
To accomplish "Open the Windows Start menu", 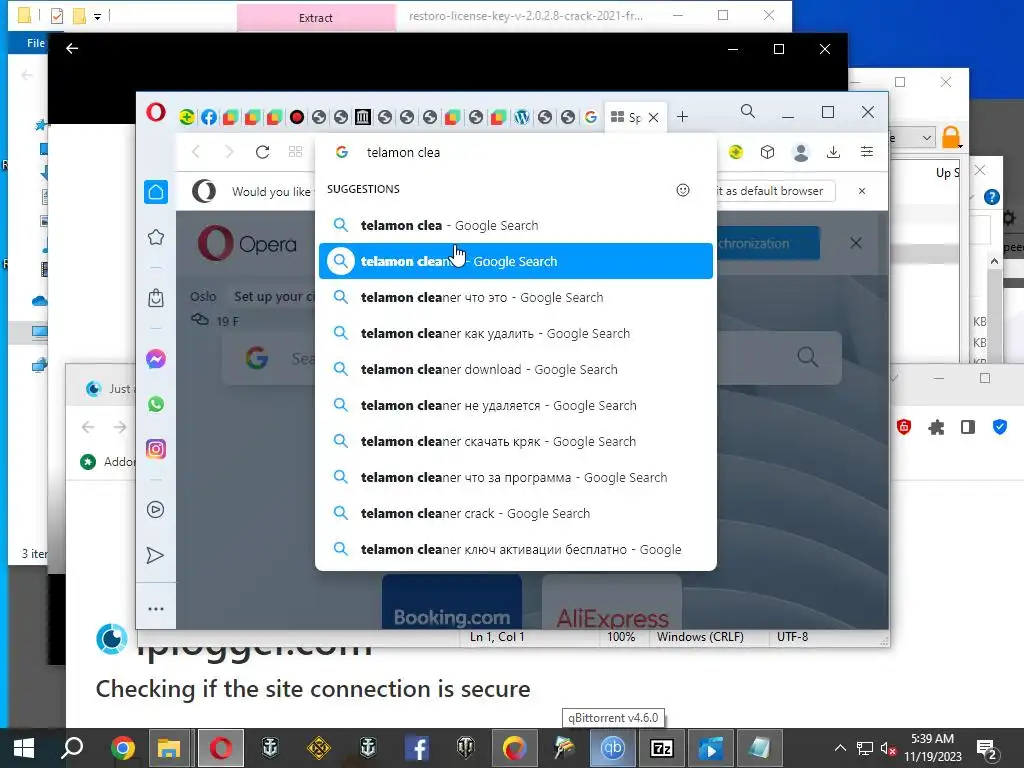I will coord(24,748).
